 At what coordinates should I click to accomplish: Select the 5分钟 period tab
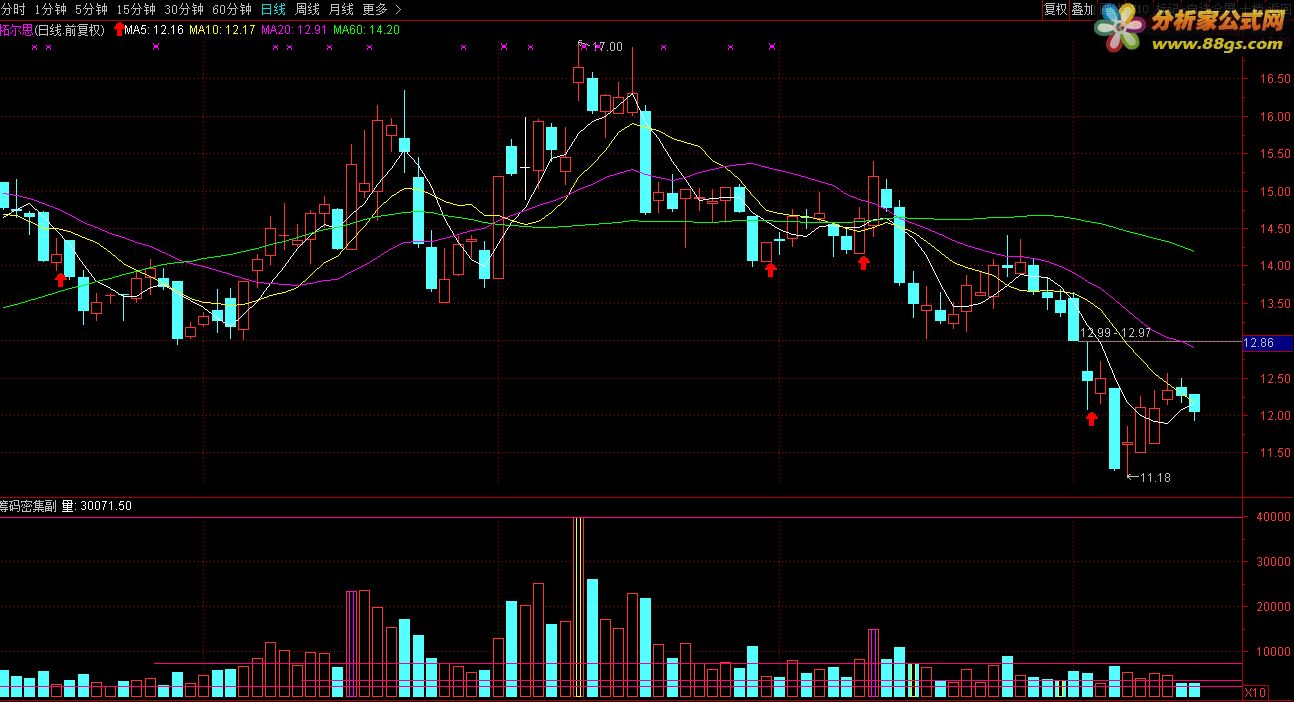pos(91,9)
